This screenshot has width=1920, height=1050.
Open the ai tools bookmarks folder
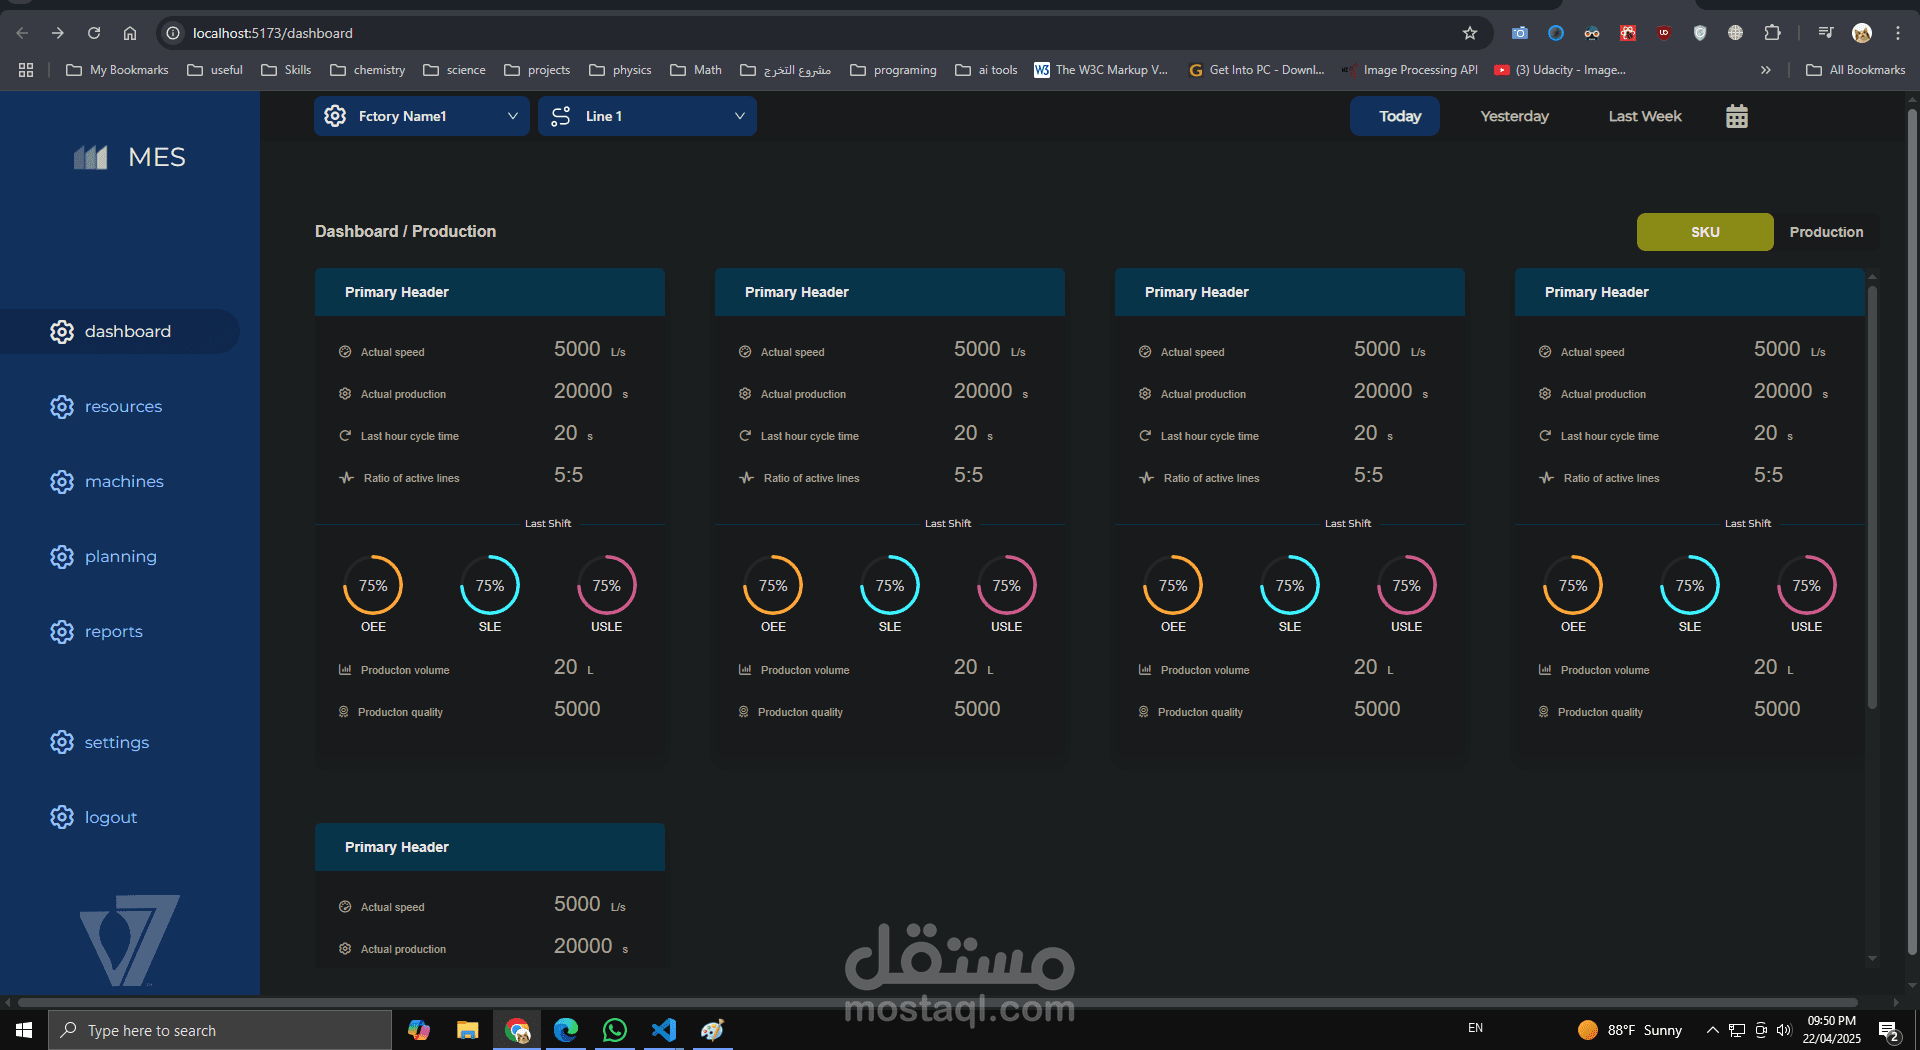click(x=986, y=70)
